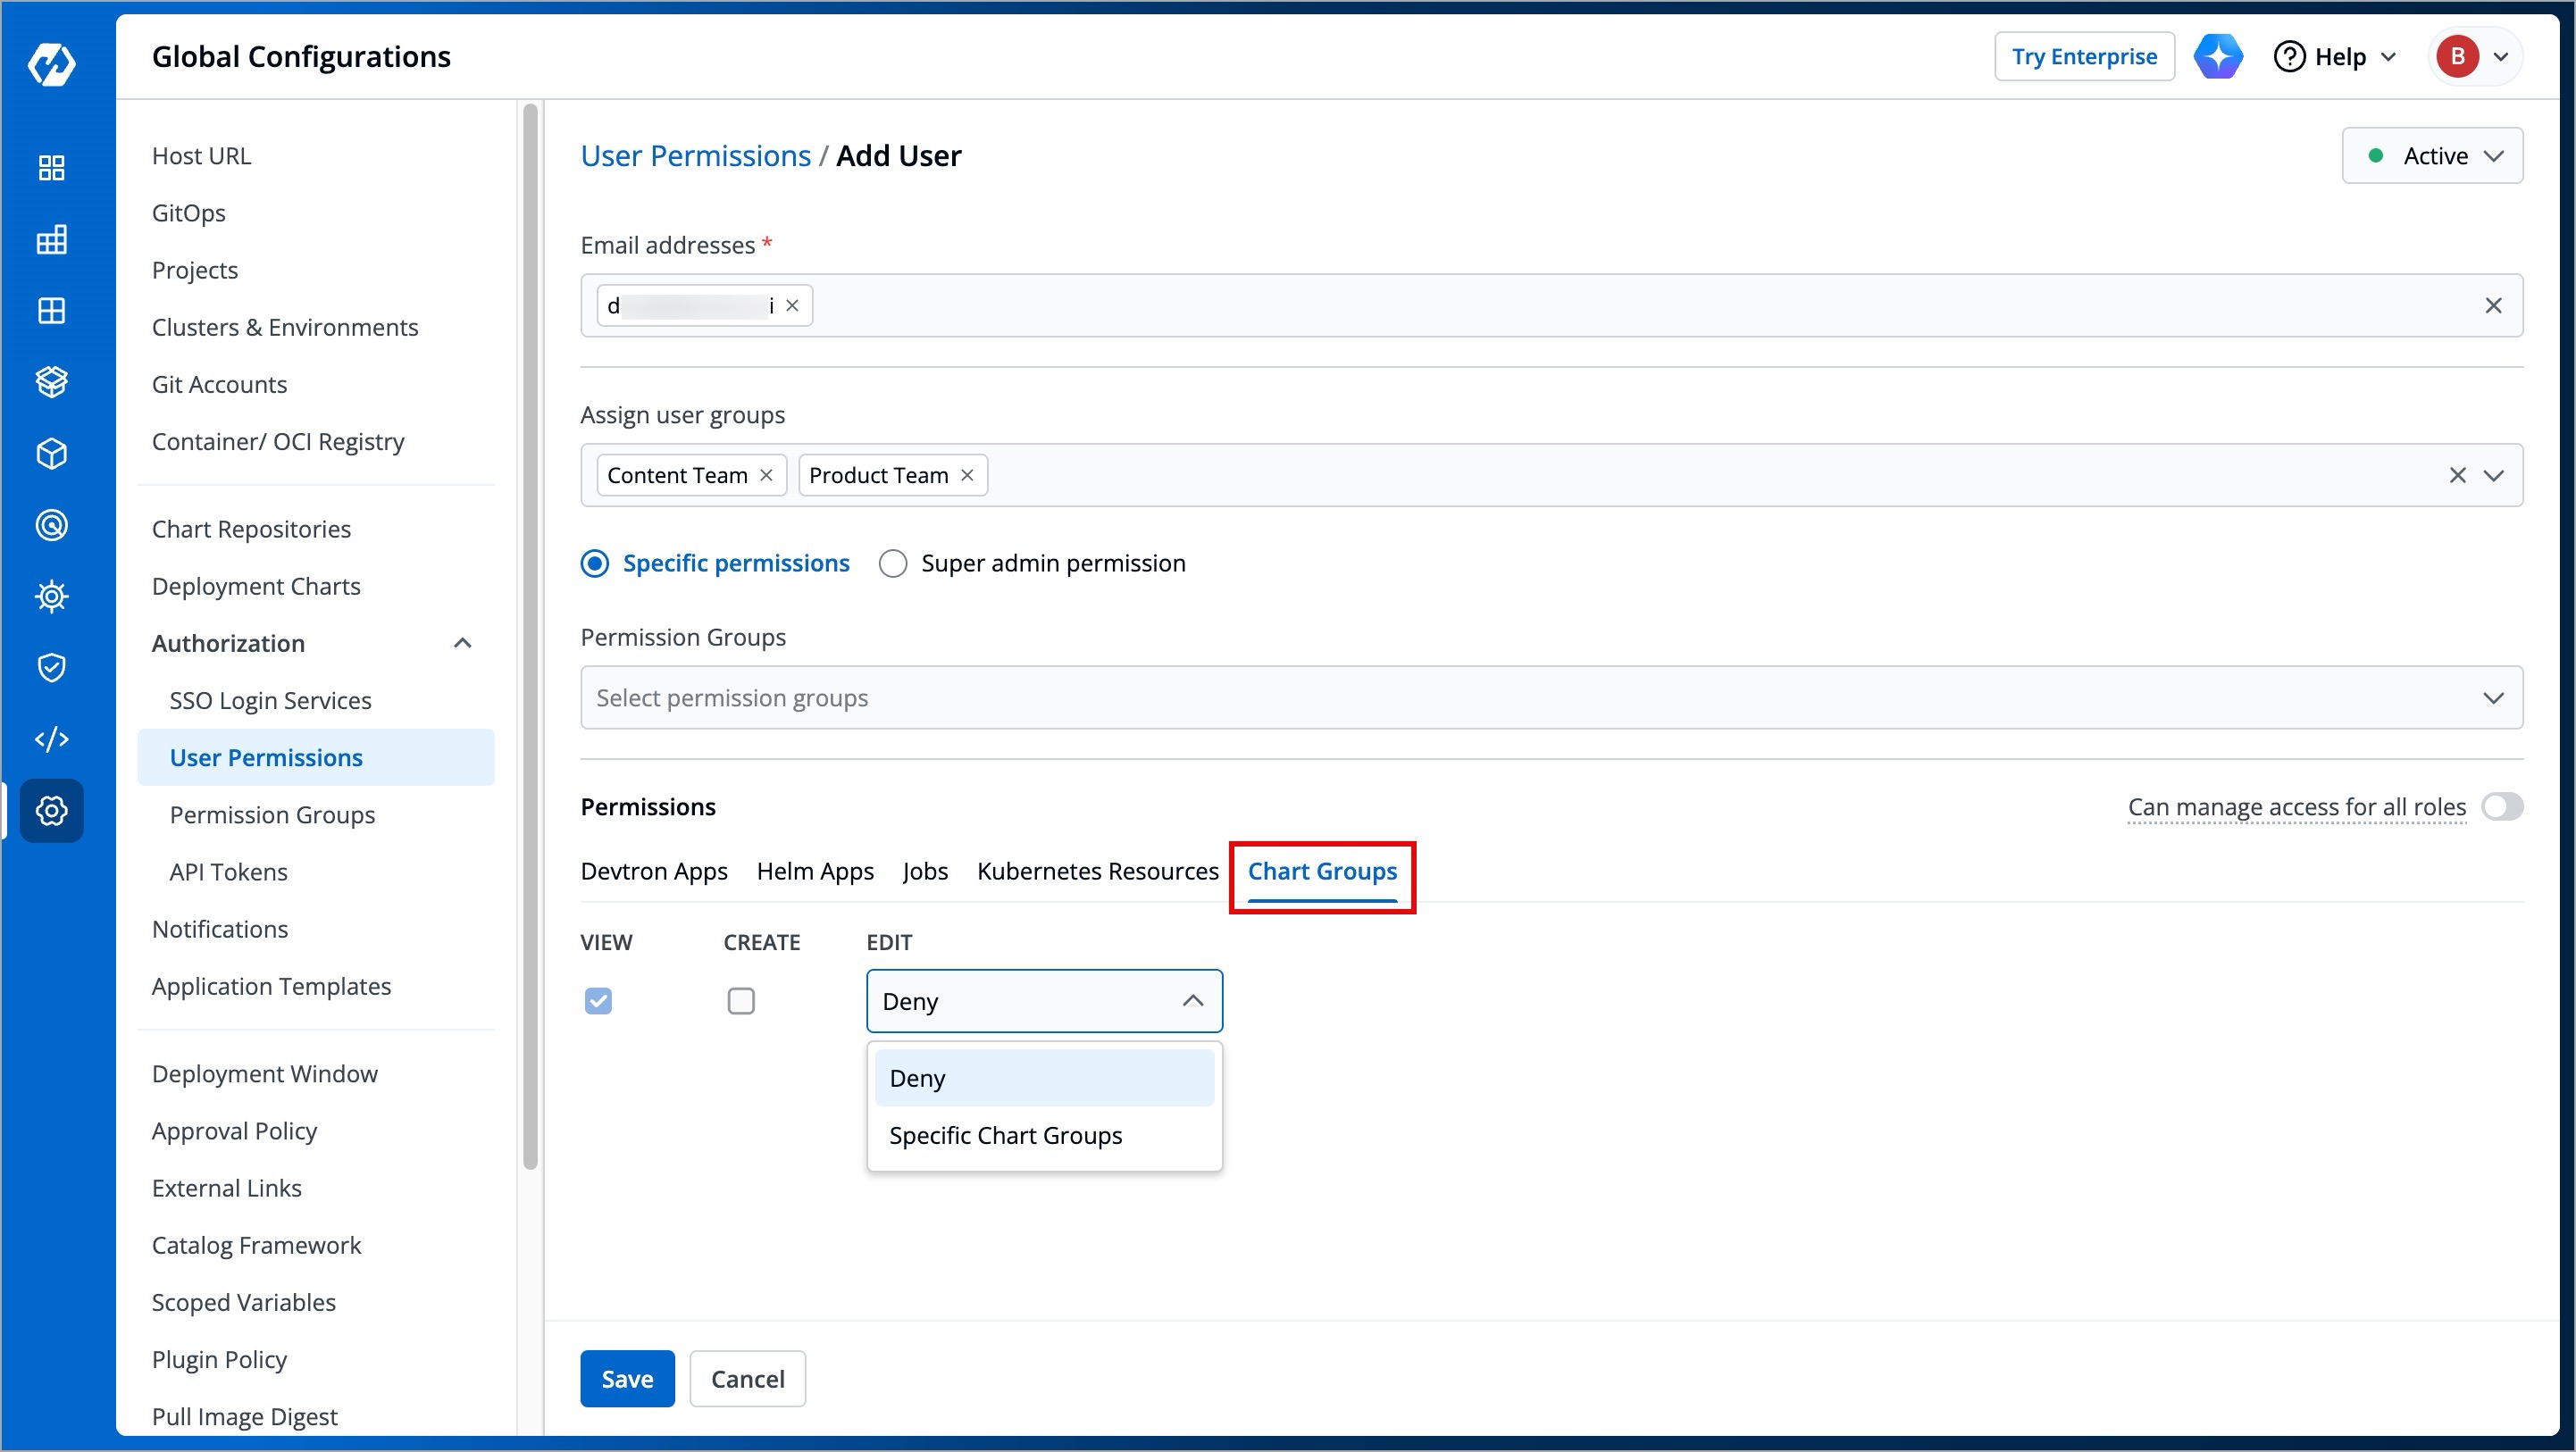Screen dimensions: 2576x1452
Task: Remove the Product Team group chip
Action: click(967, 475)
